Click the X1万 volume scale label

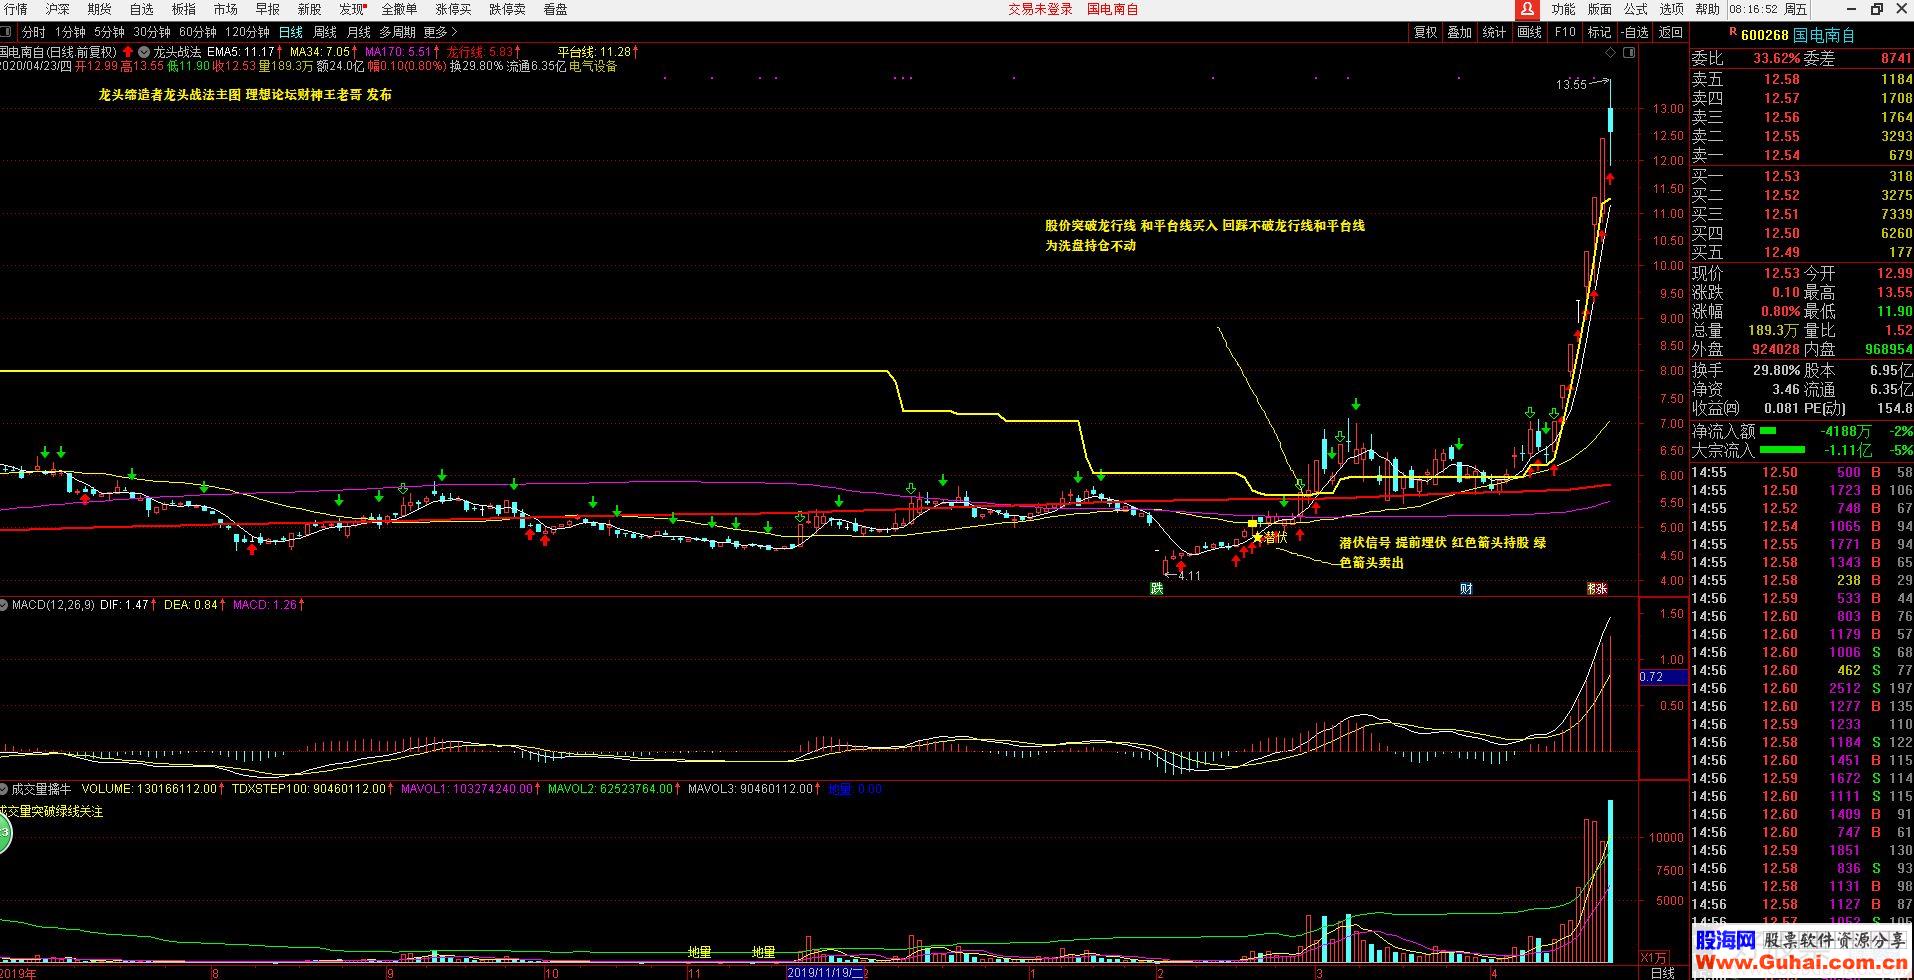pos(1654,957)
